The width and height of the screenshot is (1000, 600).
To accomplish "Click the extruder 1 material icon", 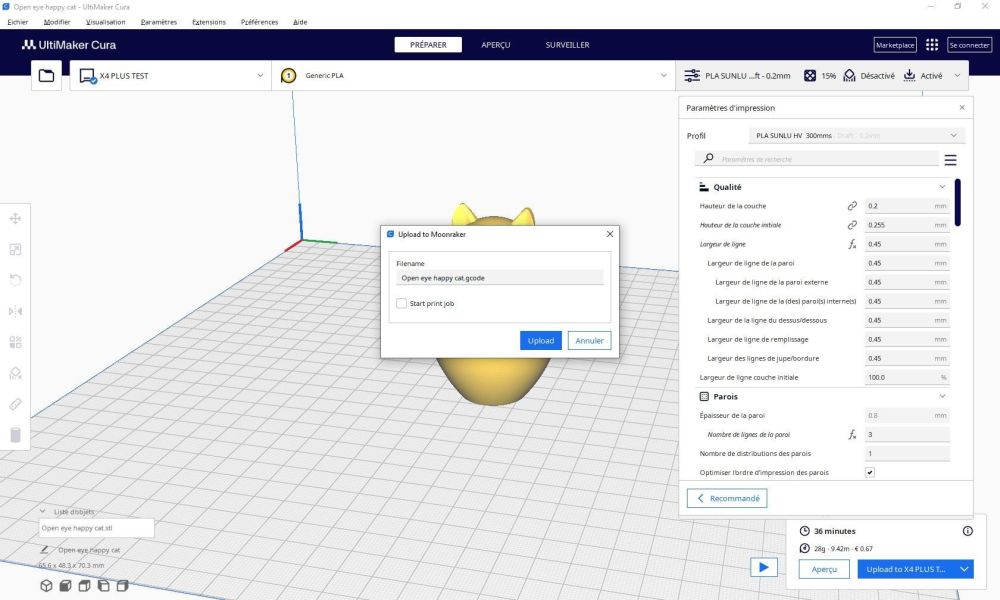I will (288, 76).
